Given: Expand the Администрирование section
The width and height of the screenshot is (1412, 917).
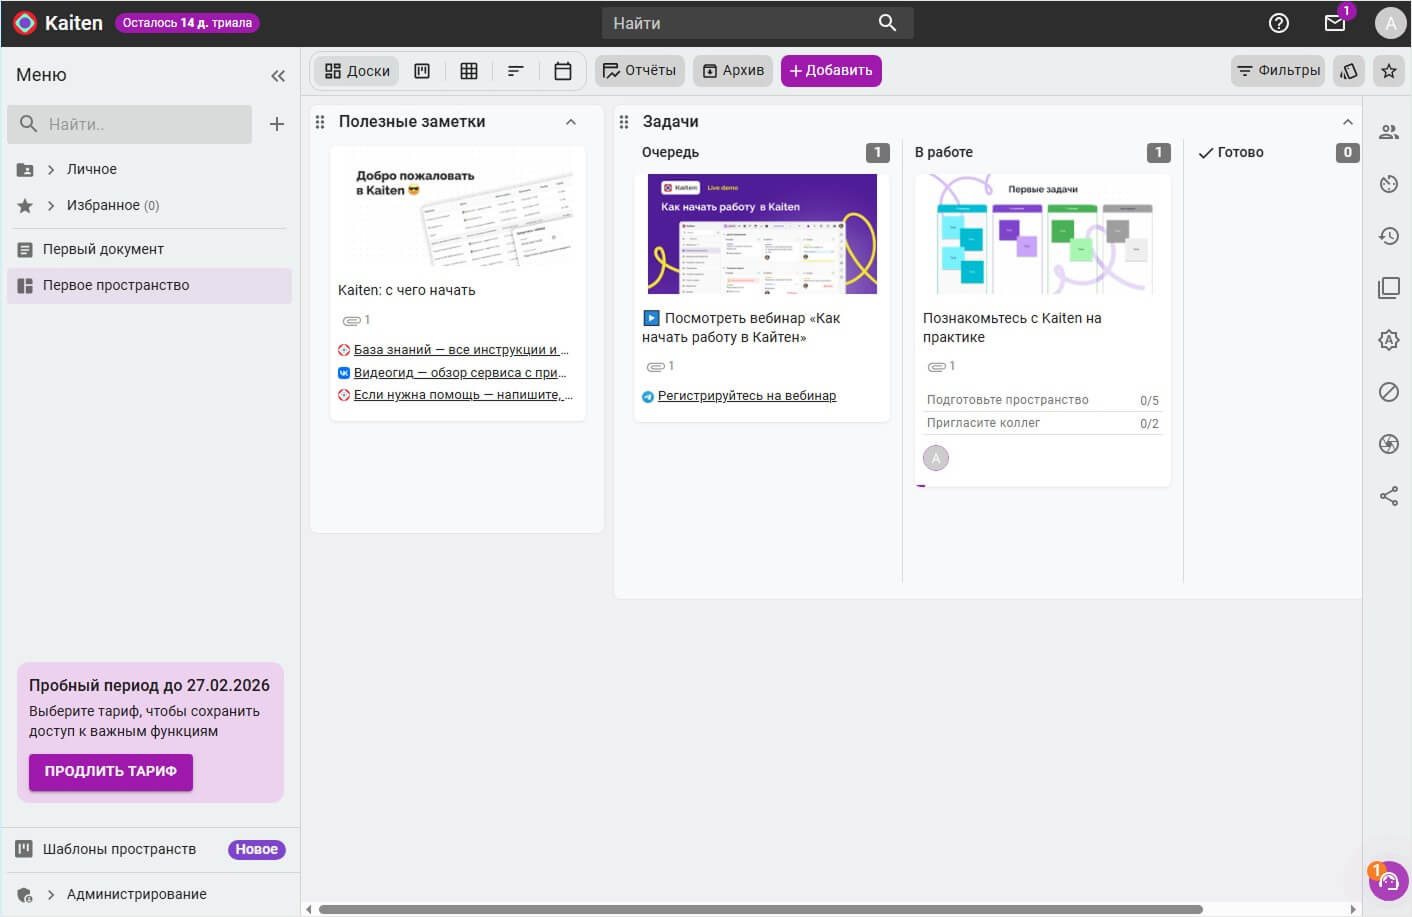Looking at the screenshot, I should tap(51, 895).
